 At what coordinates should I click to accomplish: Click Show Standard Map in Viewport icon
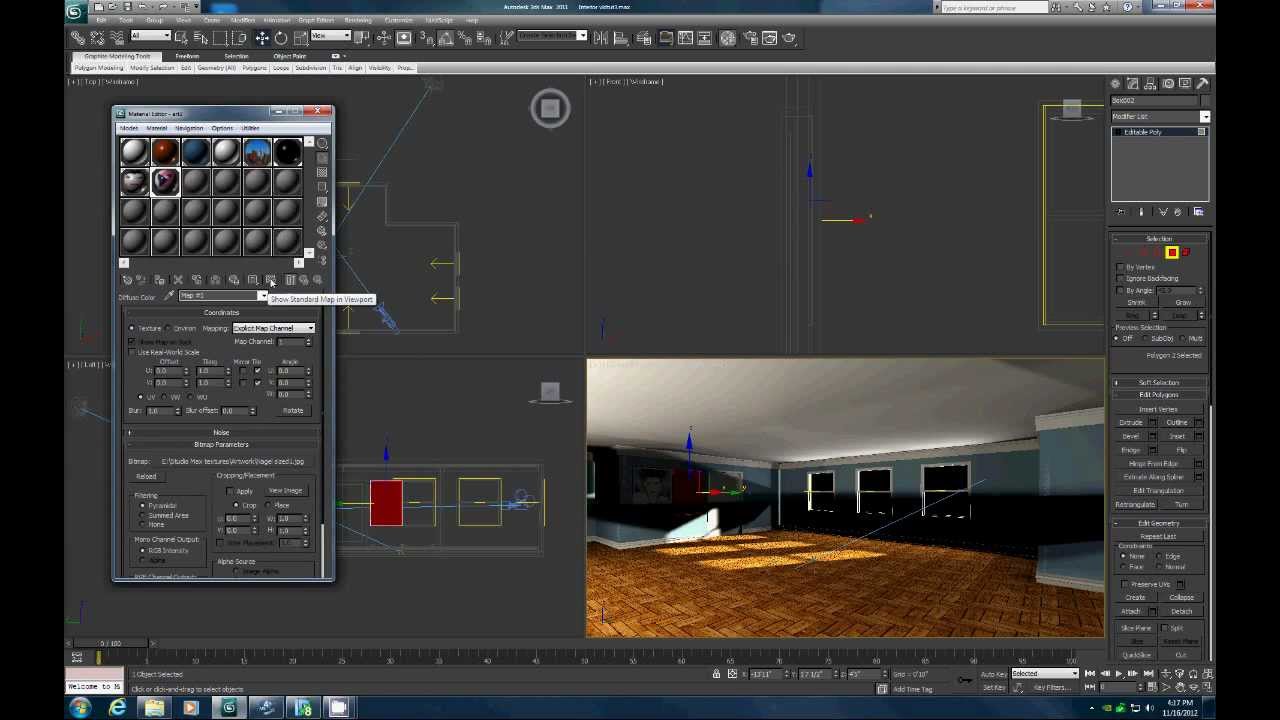(270, 280)
